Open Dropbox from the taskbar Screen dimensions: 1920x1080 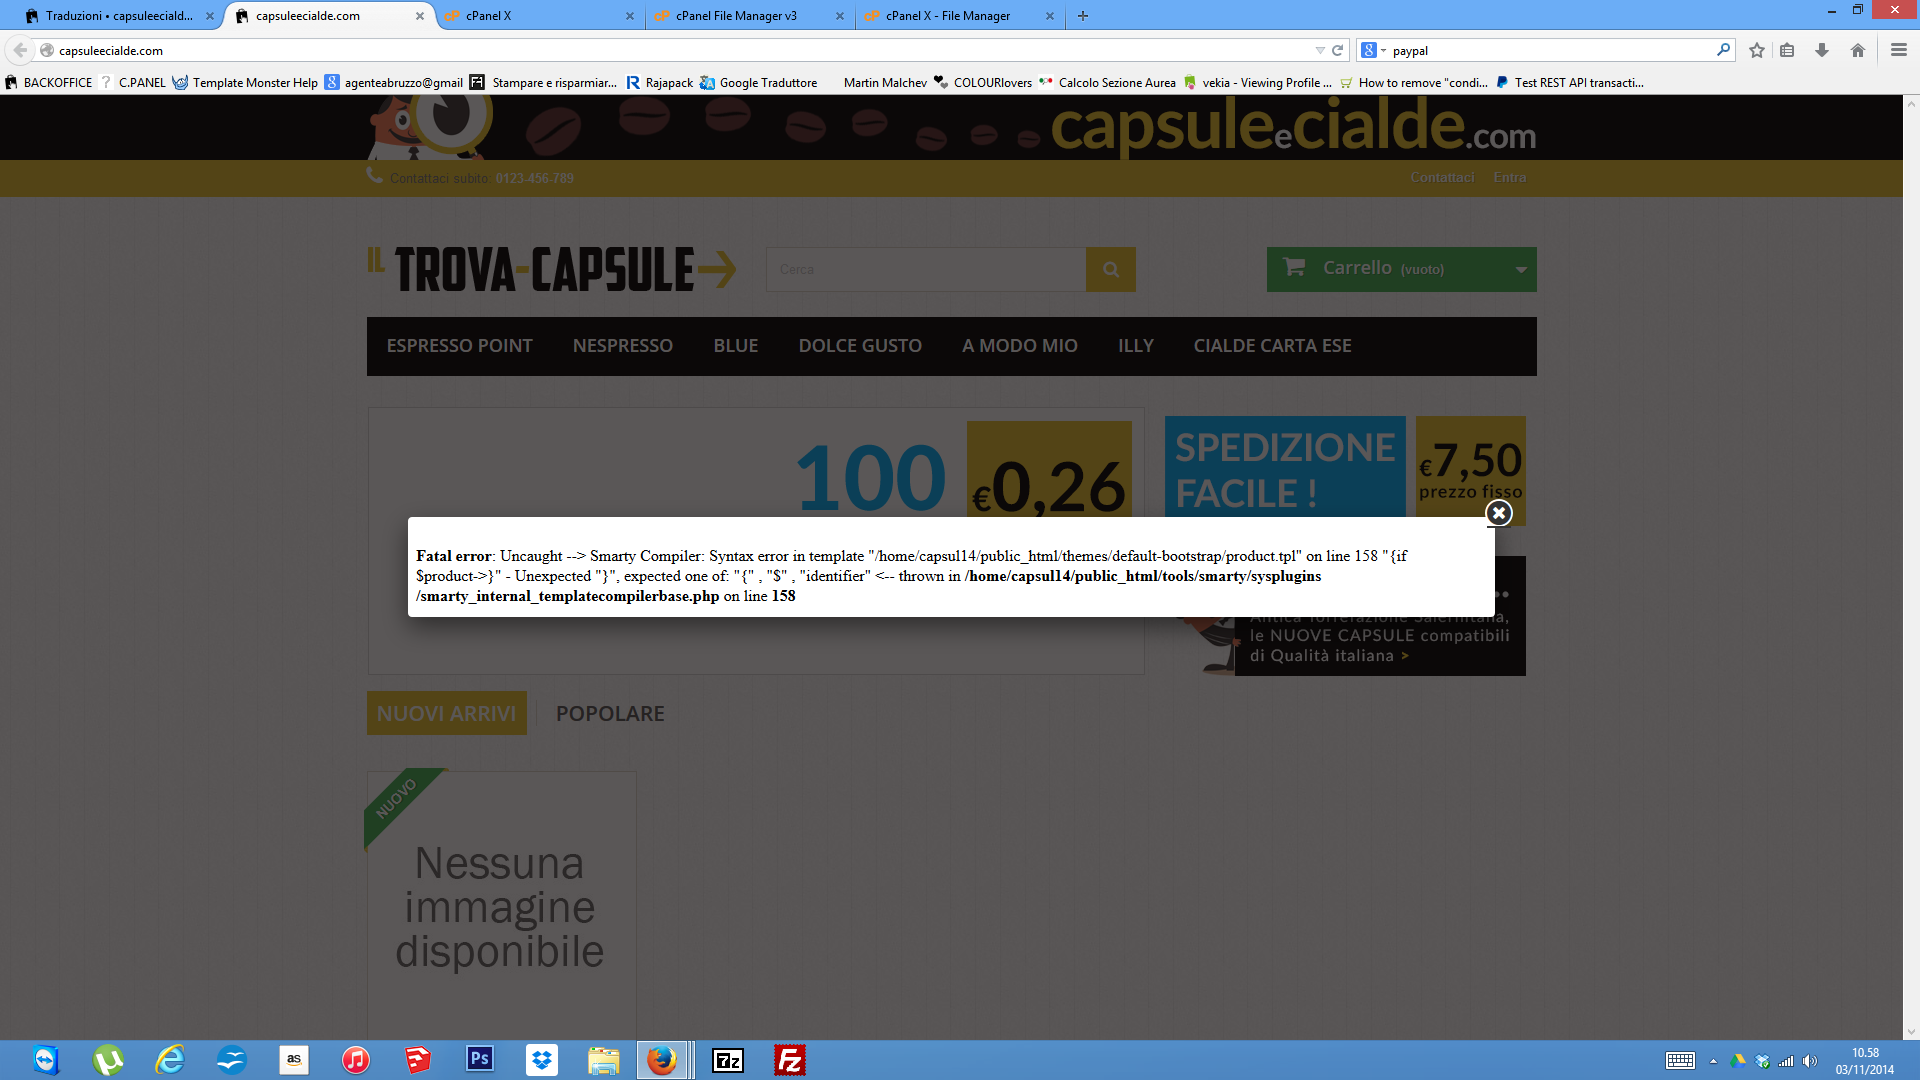coord(541,1059)
